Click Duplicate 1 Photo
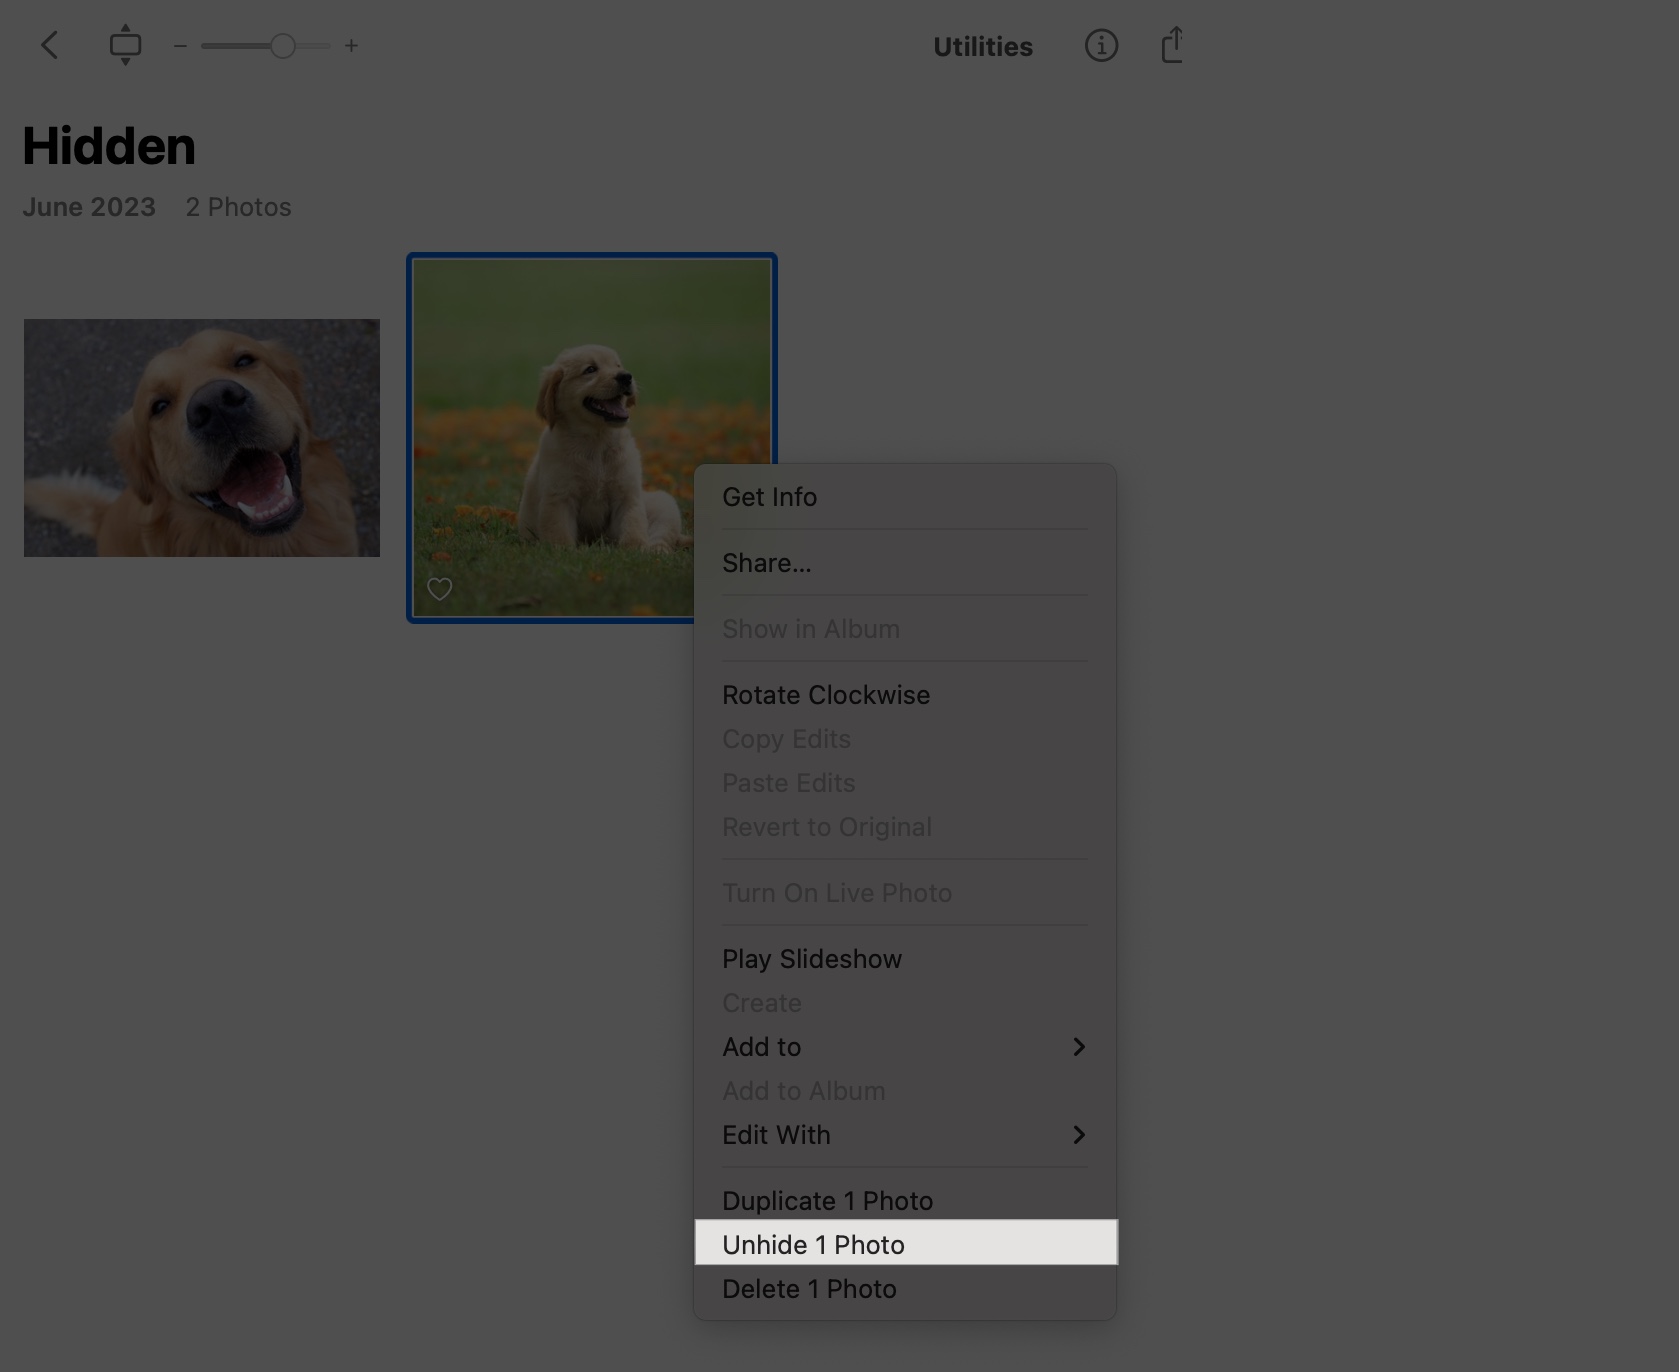Image resolution: width=1679 pixels, height=1372 pixels. tap(828, 1200)
